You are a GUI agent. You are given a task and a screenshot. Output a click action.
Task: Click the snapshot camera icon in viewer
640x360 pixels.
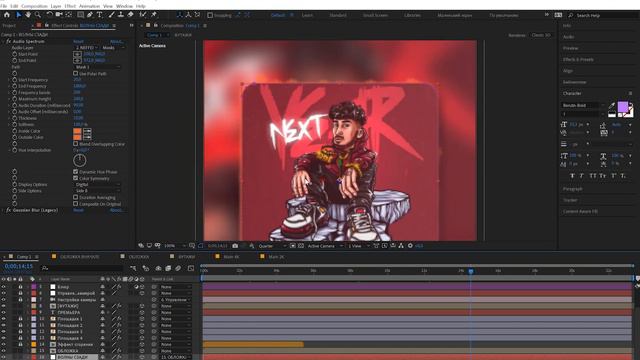pos(235,246)
